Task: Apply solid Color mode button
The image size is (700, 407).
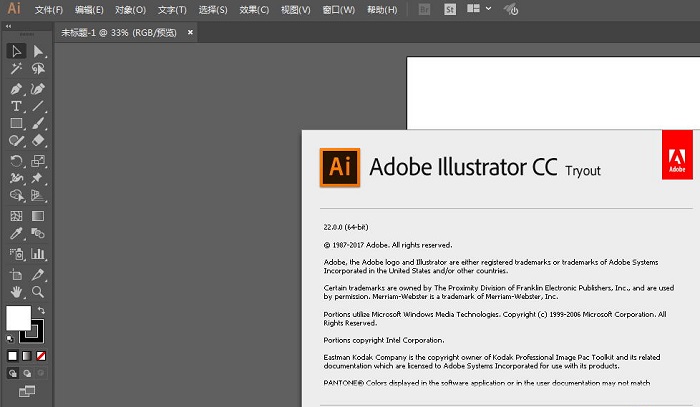Action: [12, 356]
